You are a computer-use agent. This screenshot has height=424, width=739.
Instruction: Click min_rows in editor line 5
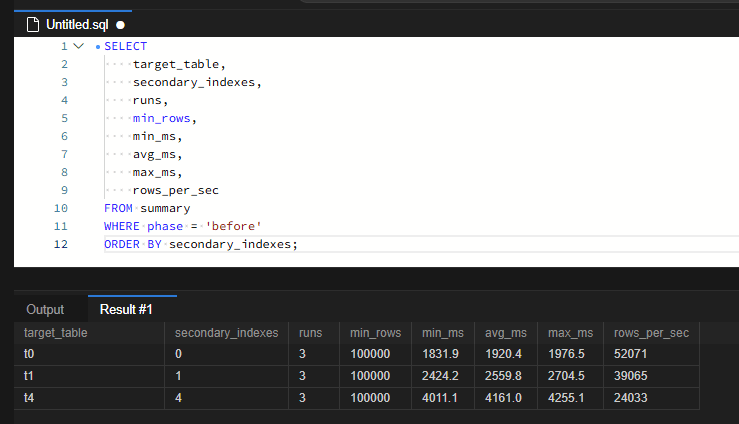click(162, 118)
